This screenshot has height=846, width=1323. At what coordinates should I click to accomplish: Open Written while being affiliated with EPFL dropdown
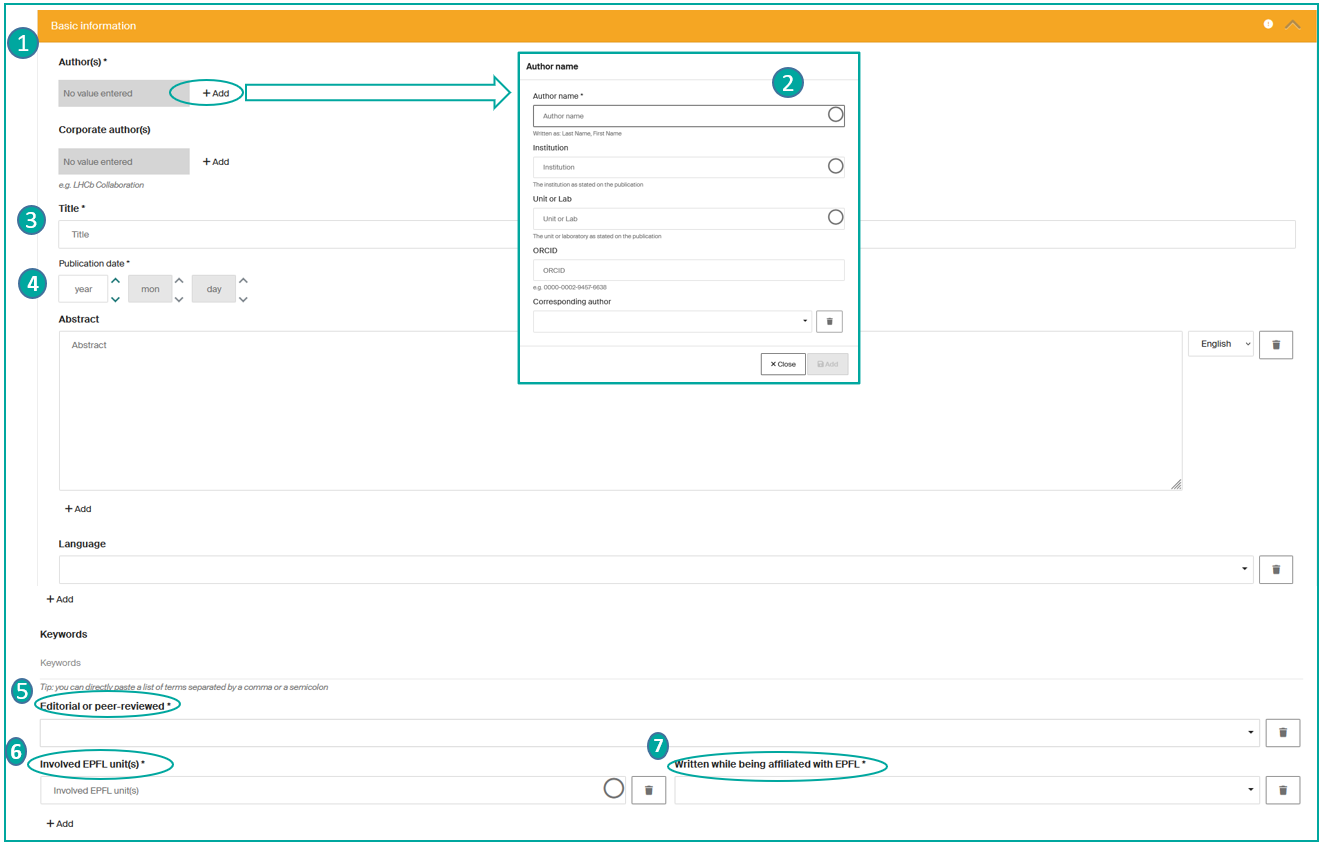965,790
